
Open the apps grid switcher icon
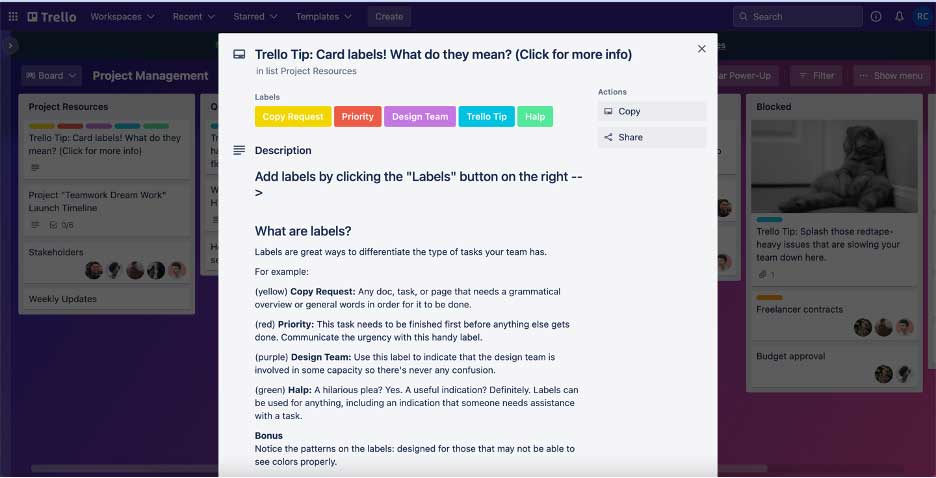click(13, 17)
